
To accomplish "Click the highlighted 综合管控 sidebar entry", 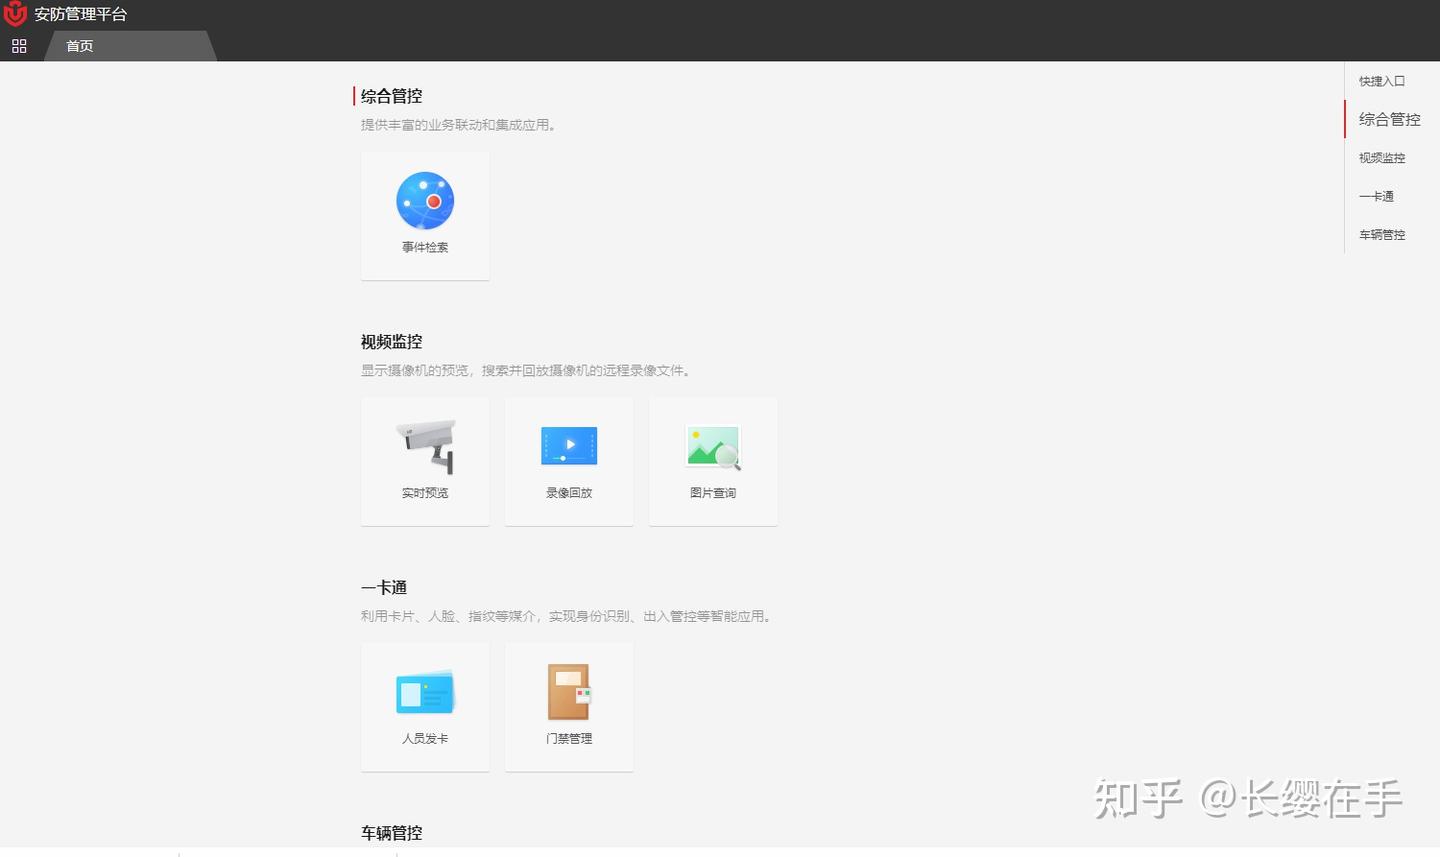I will (1388, 118).
